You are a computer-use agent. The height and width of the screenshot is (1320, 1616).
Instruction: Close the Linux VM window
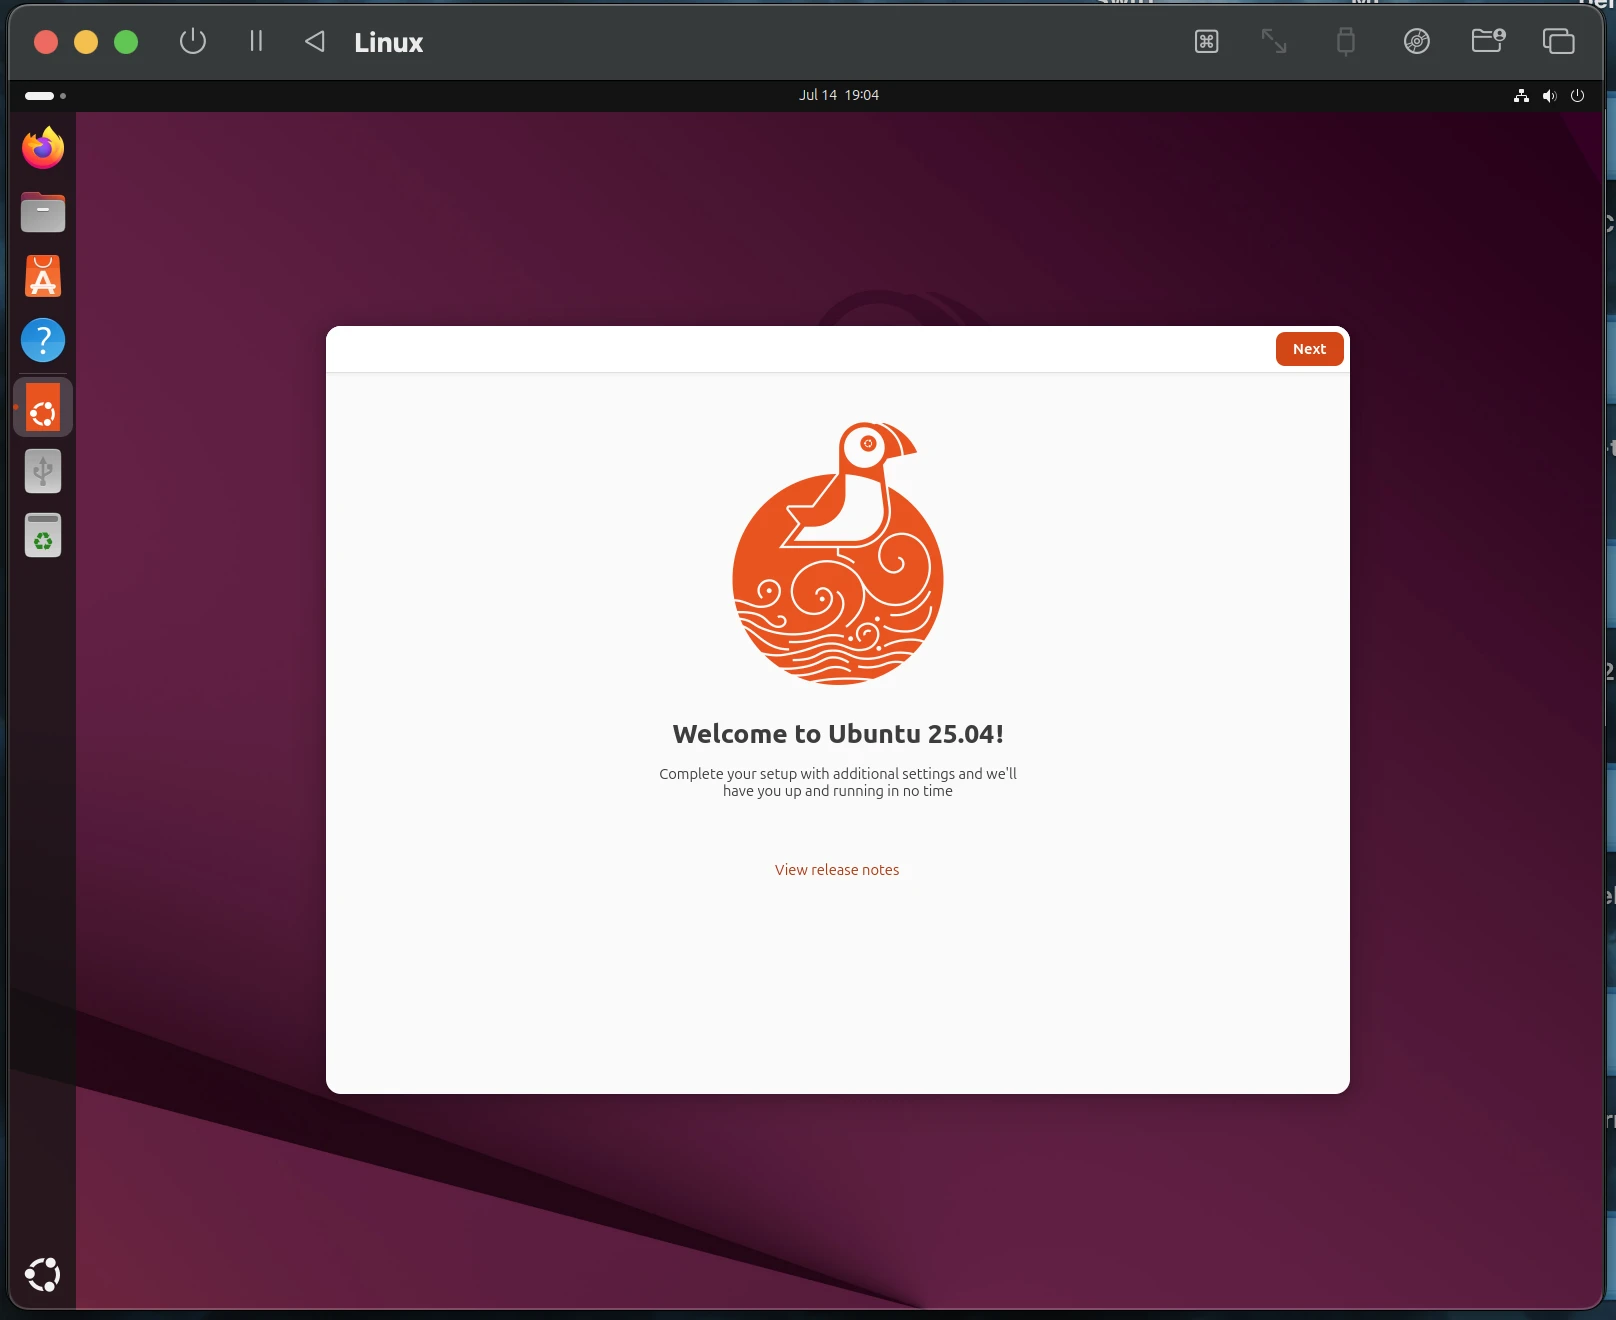pos(46,42)
